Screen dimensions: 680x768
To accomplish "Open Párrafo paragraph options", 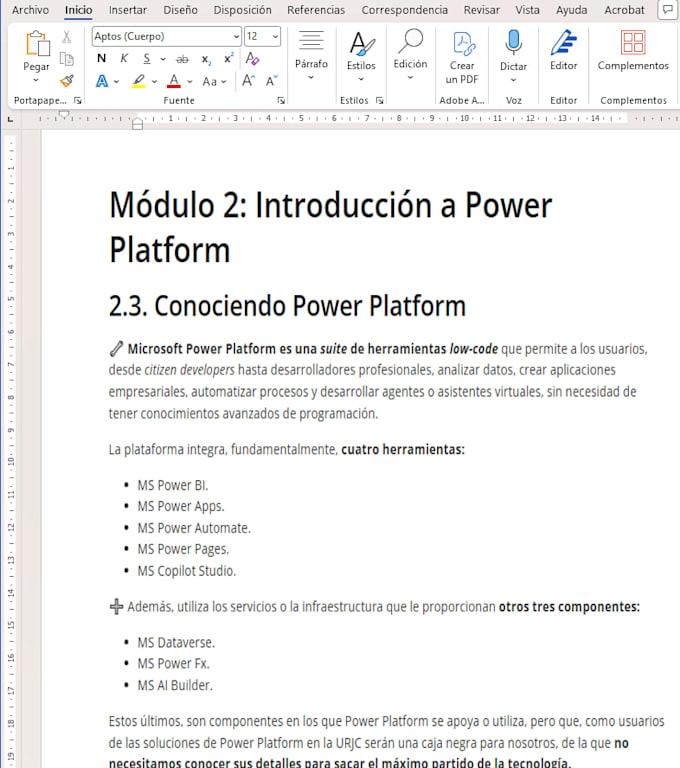I will [x=311, y=54].
